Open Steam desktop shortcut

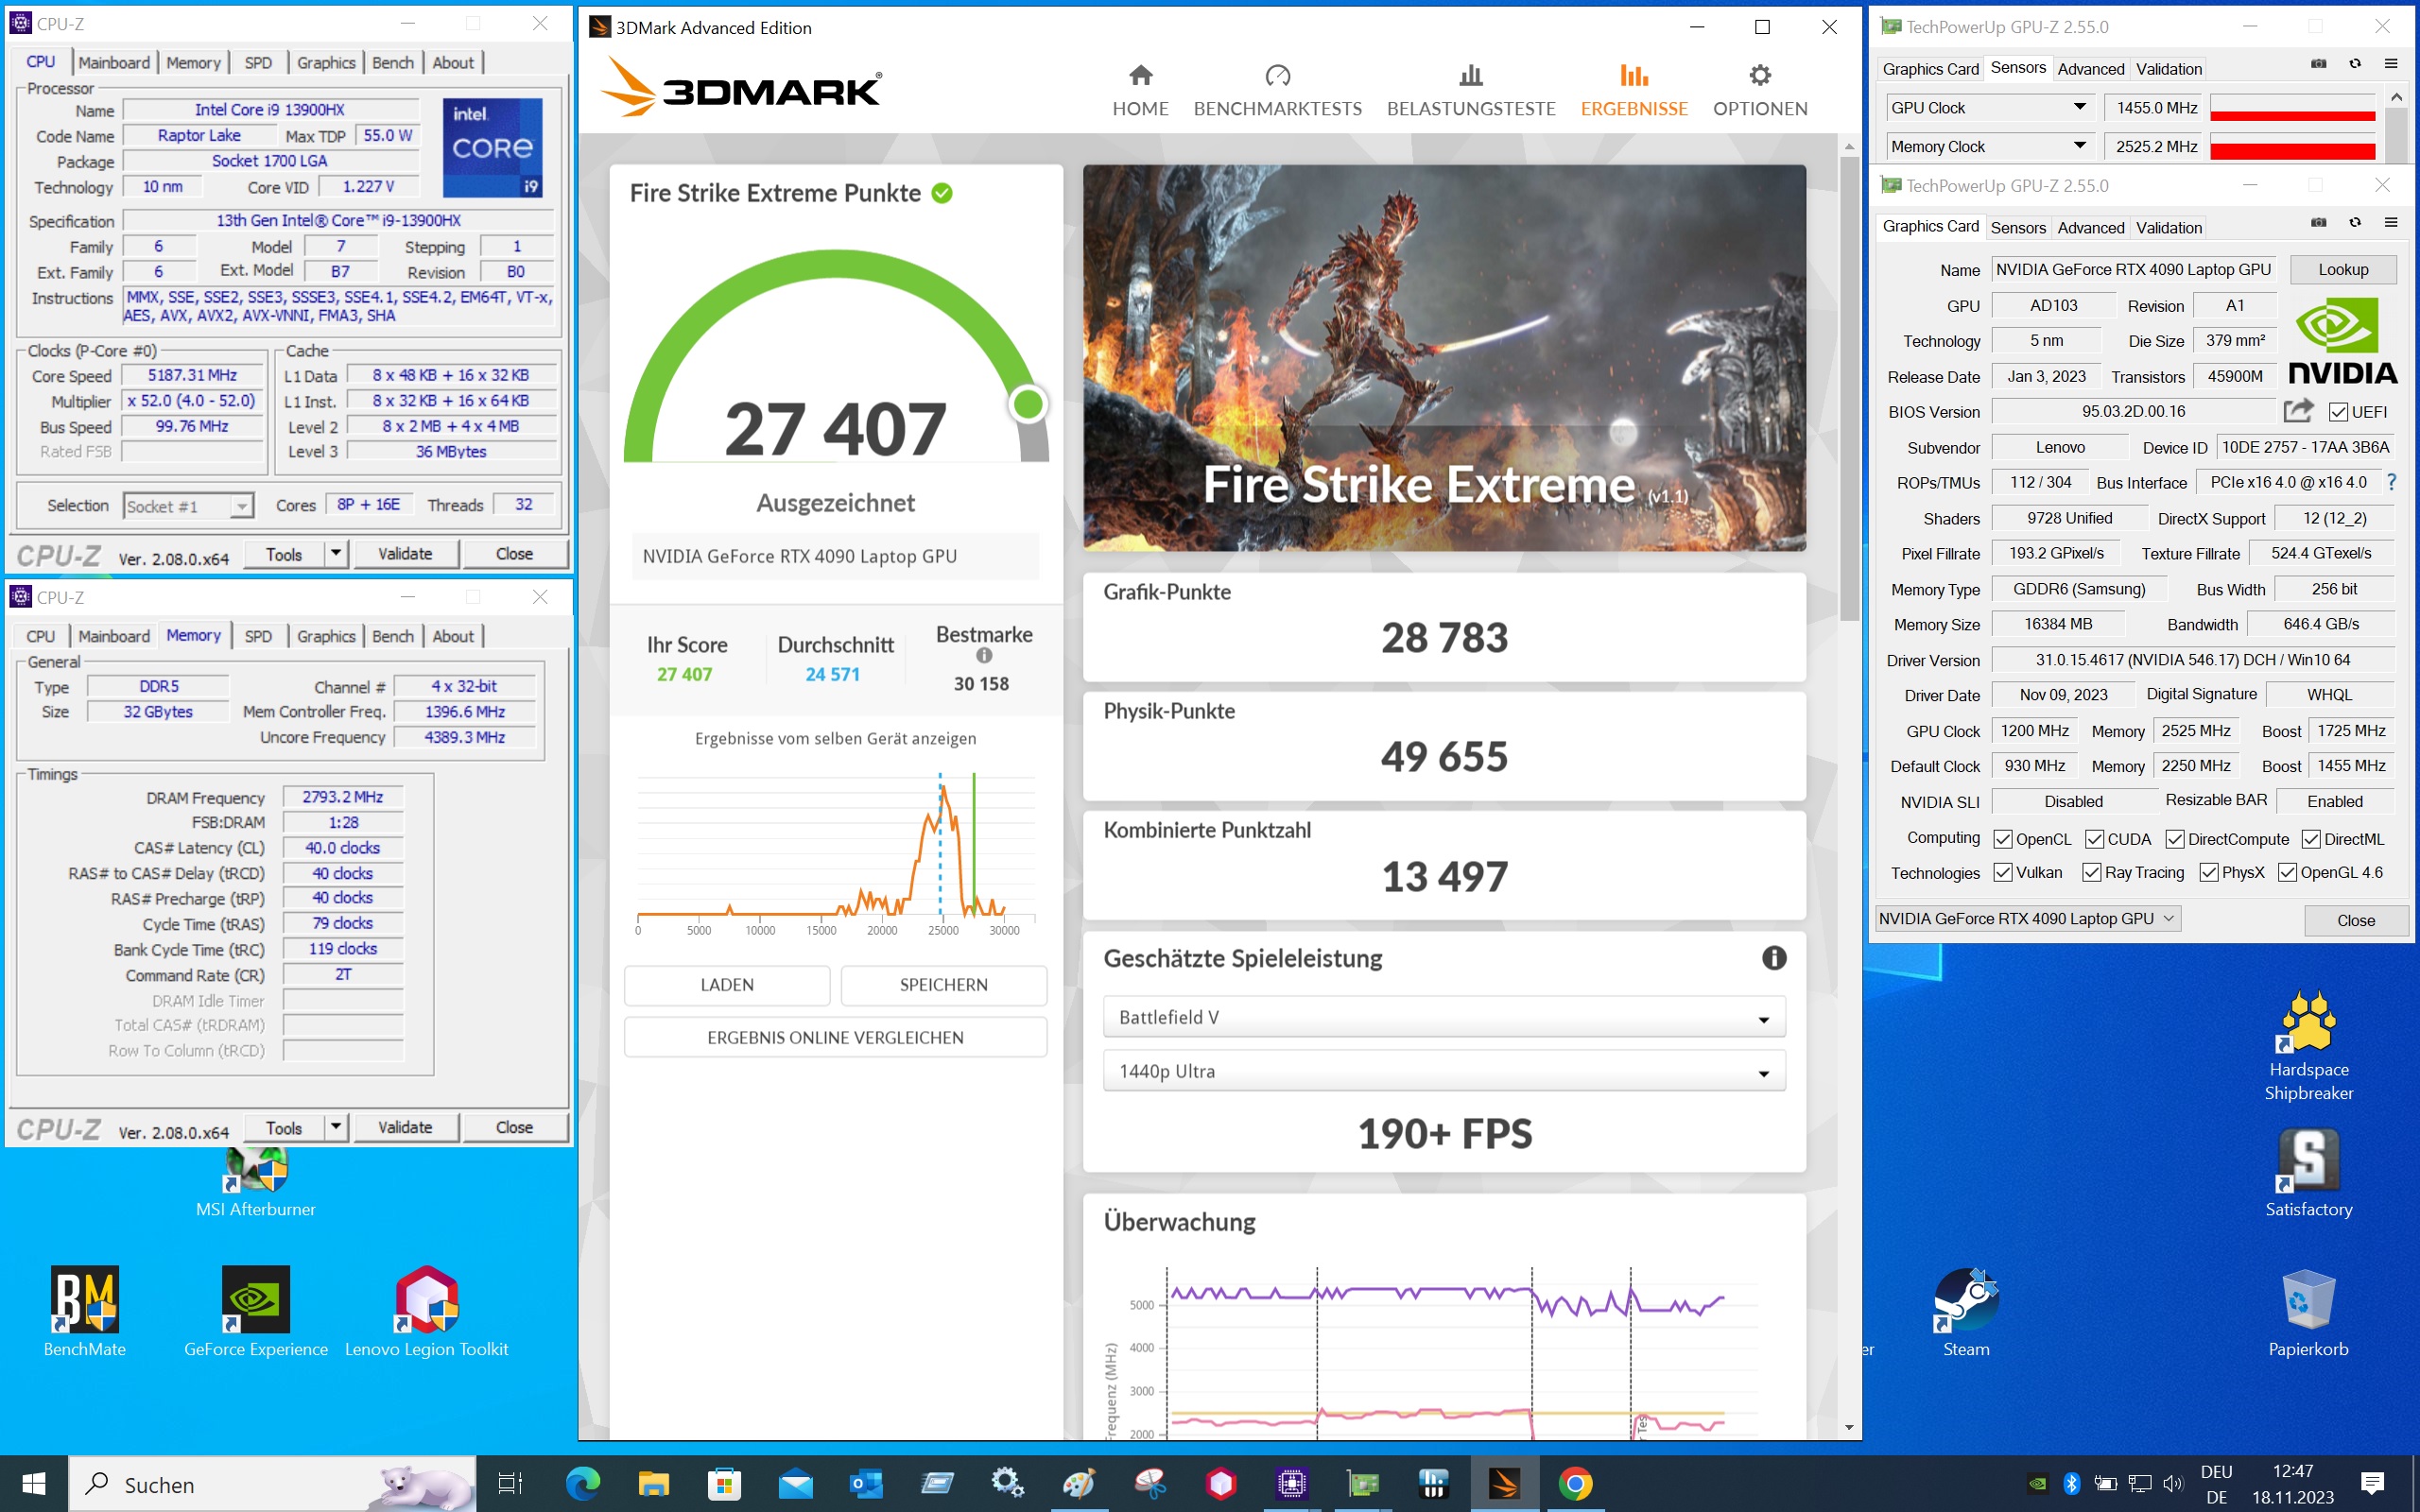tap(1966, 1312)
